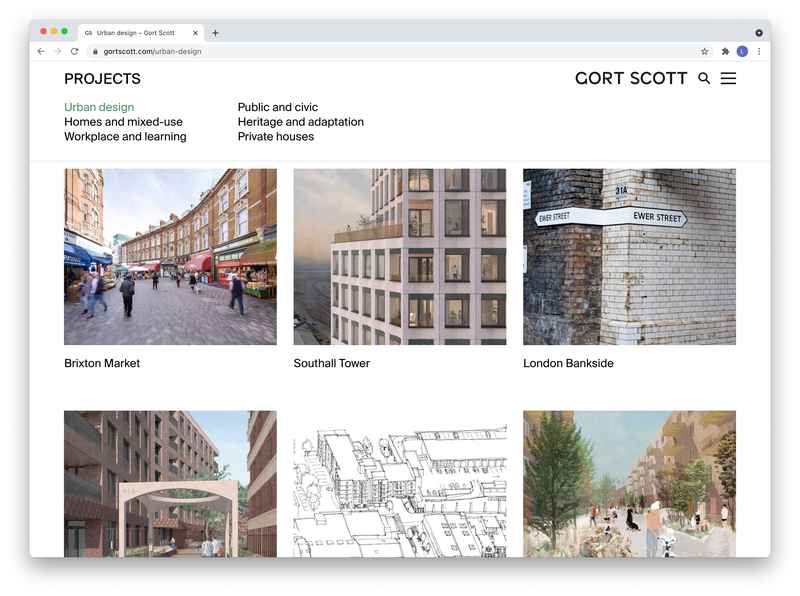Click the Brixton Market title link
The image size is (800, 596).
click(102, 363)
